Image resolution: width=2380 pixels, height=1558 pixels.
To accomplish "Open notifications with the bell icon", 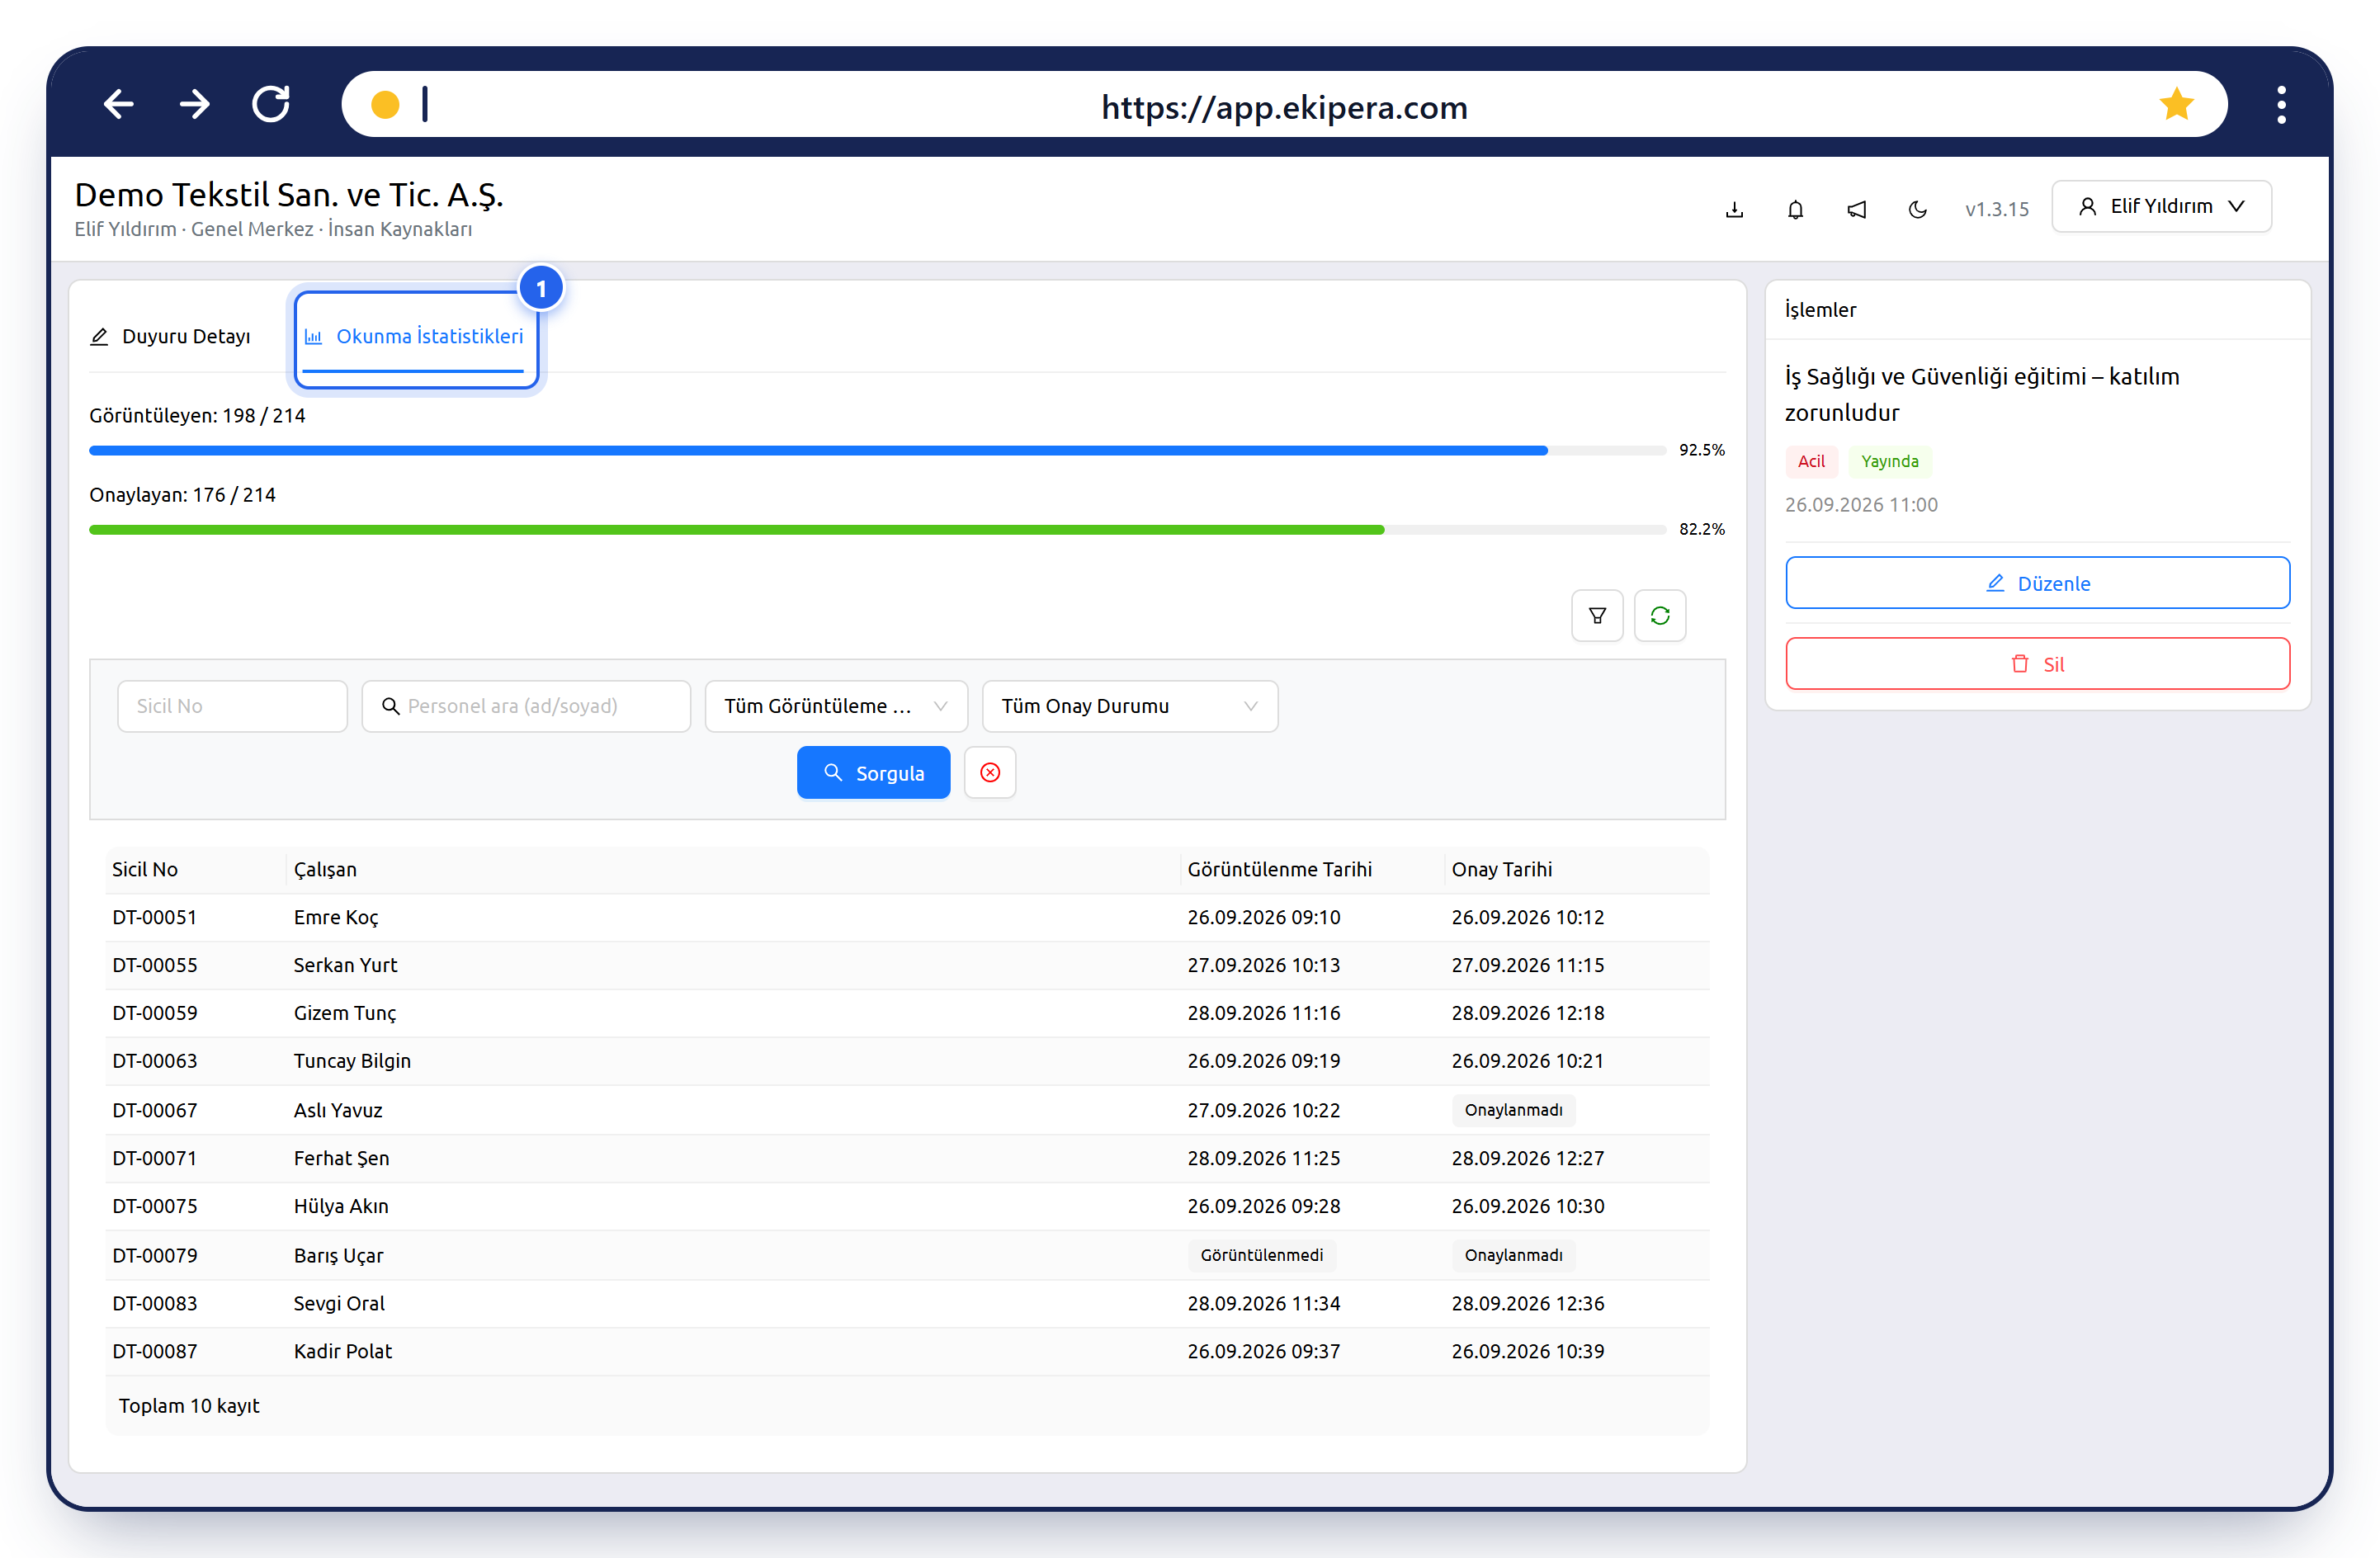I will point(1795,209).
